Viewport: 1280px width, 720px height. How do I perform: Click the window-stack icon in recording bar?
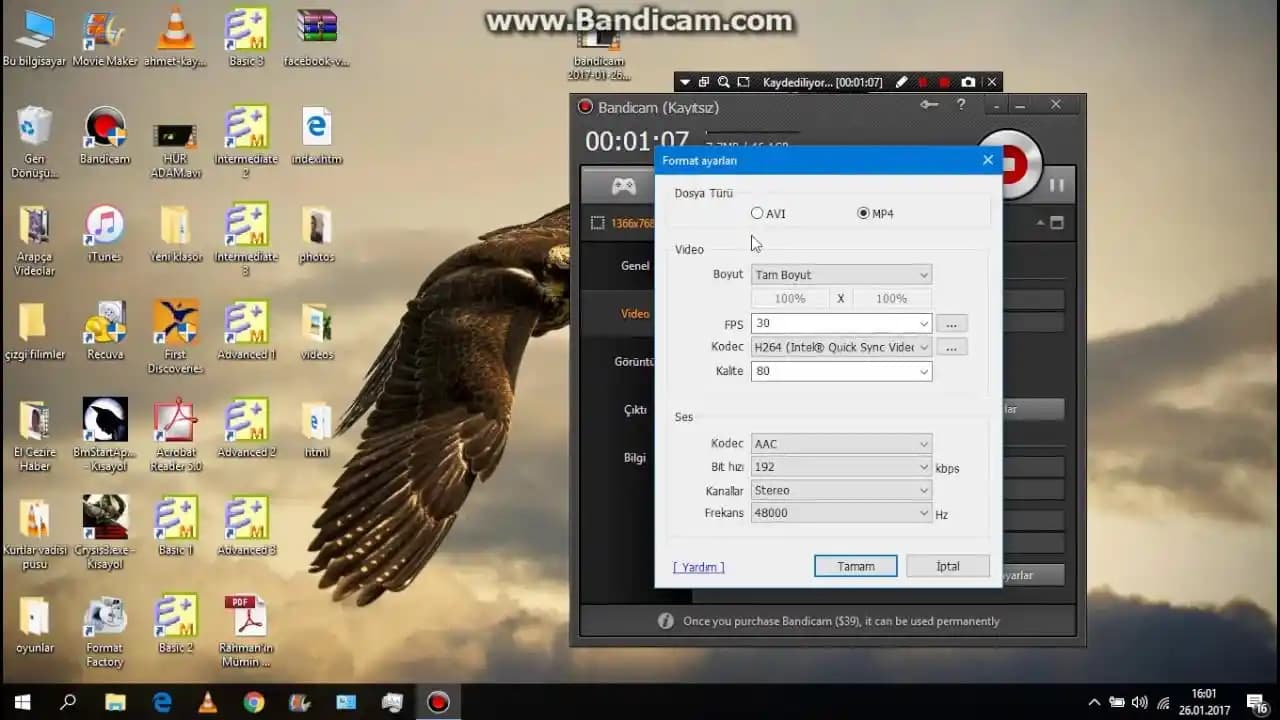pos(703,82)
